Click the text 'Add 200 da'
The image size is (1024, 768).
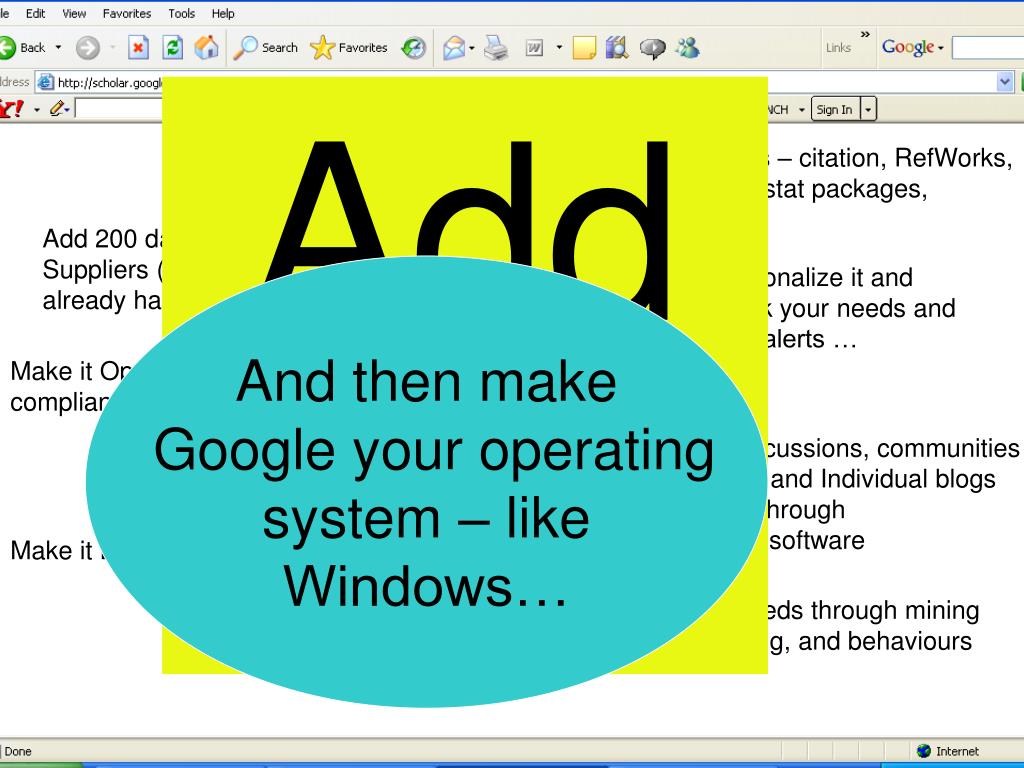pos(103,238)
